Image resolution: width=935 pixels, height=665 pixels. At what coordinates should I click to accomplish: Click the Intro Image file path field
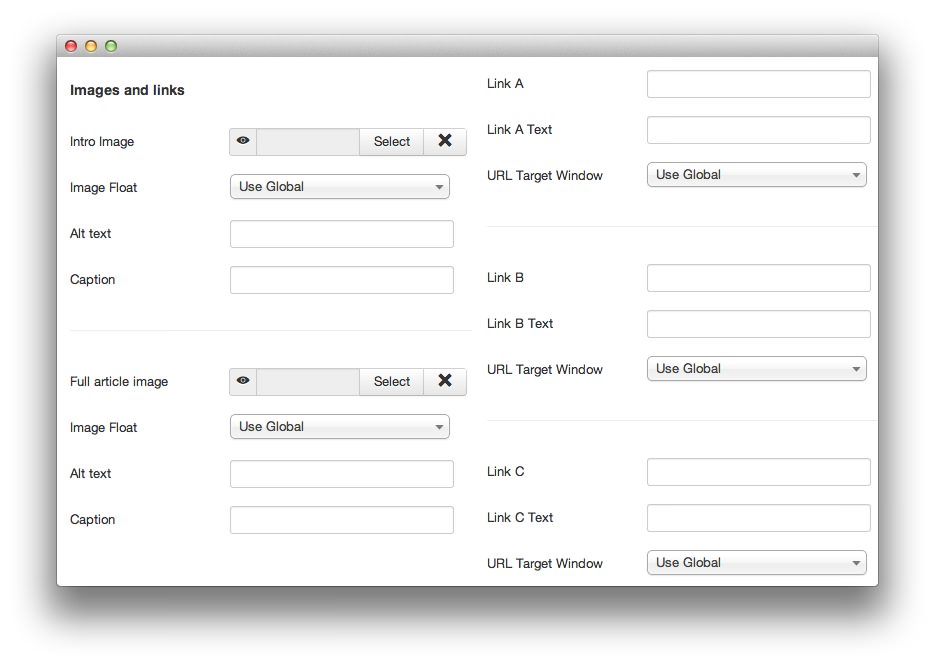pyautogui.click(x=308, y=142)
